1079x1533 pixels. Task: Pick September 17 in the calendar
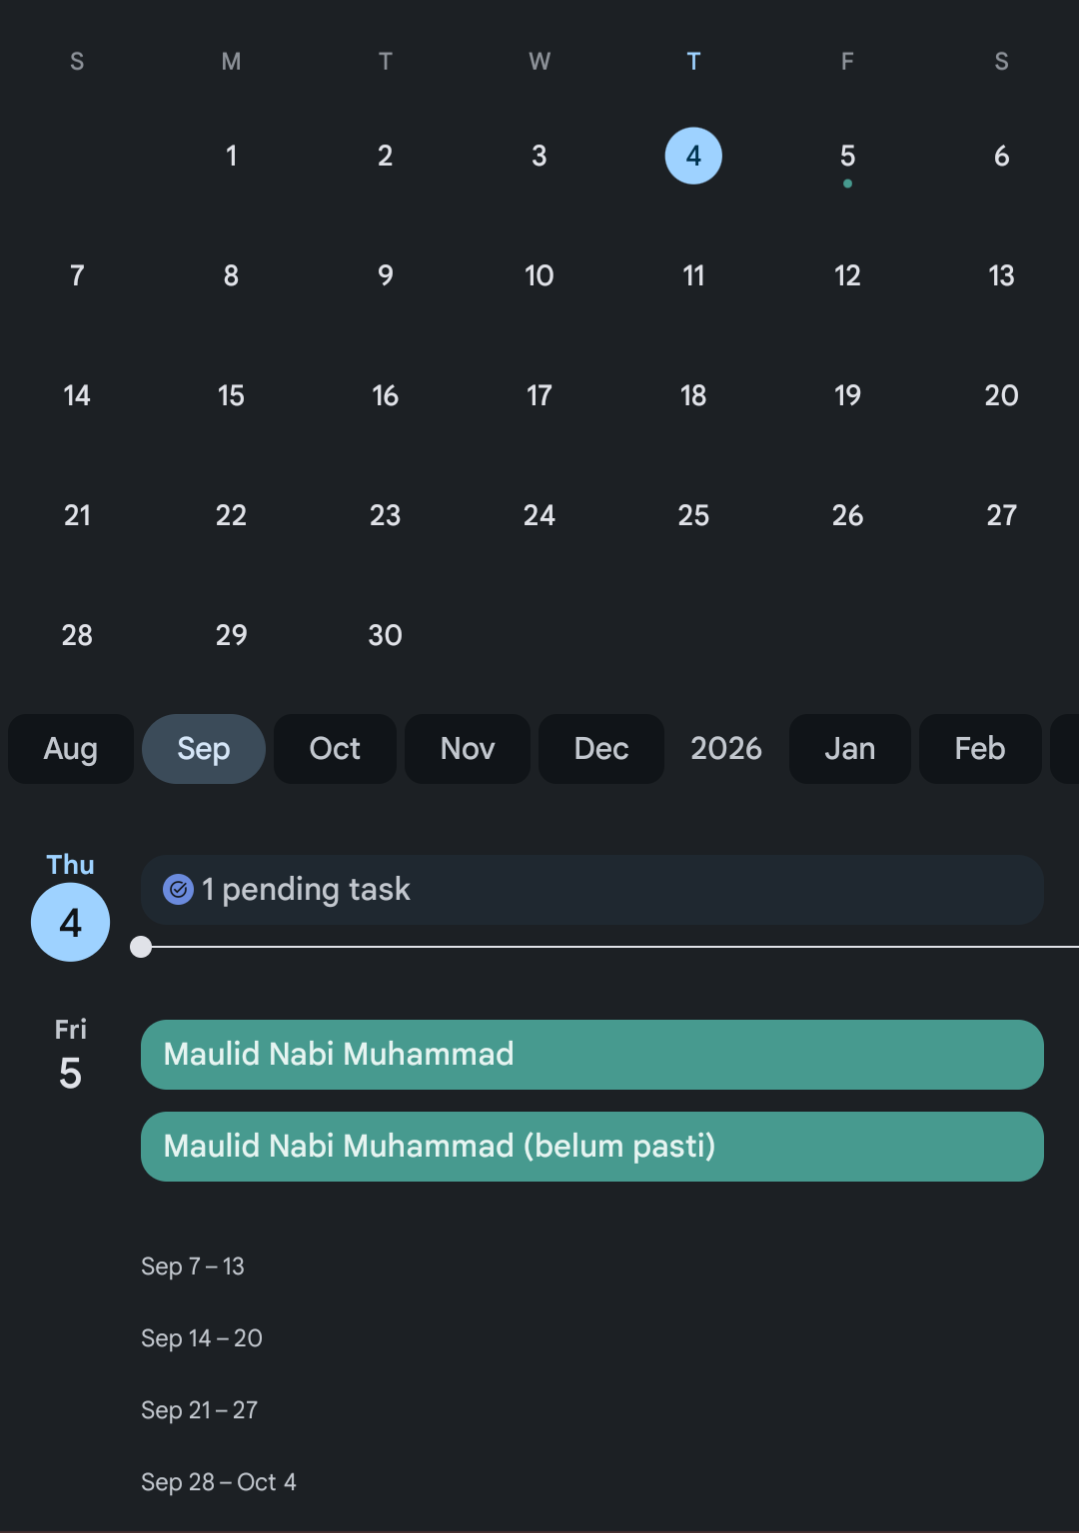539,396
